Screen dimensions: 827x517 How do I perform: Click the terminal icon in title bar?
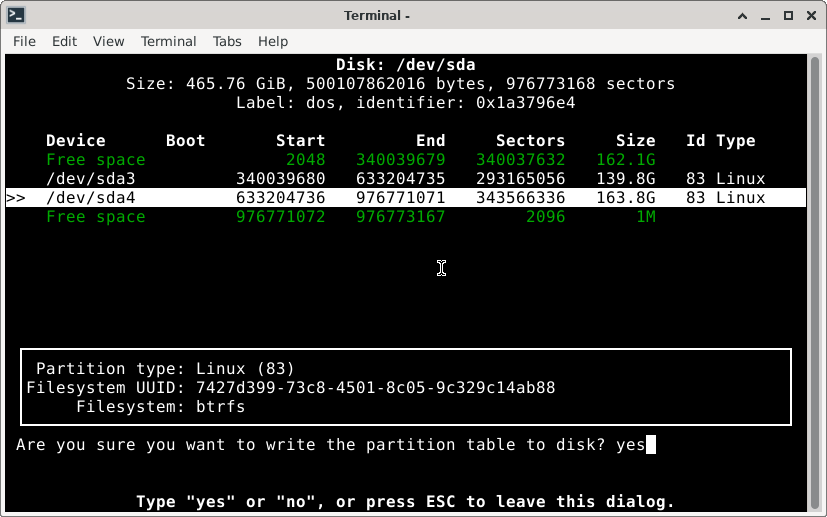coord(15,15)
